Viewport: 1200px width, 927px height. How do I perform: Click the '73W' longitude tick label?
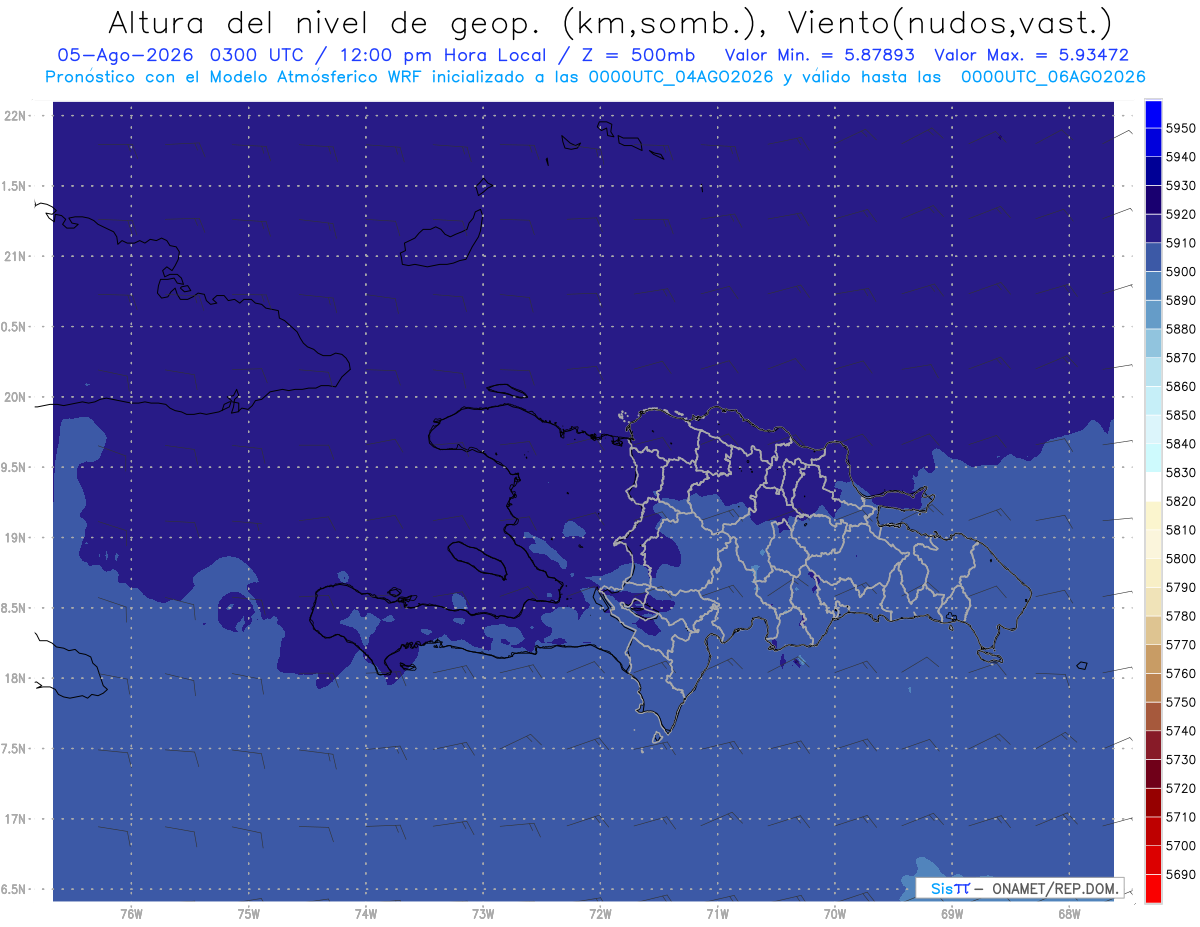pos(483,913)
